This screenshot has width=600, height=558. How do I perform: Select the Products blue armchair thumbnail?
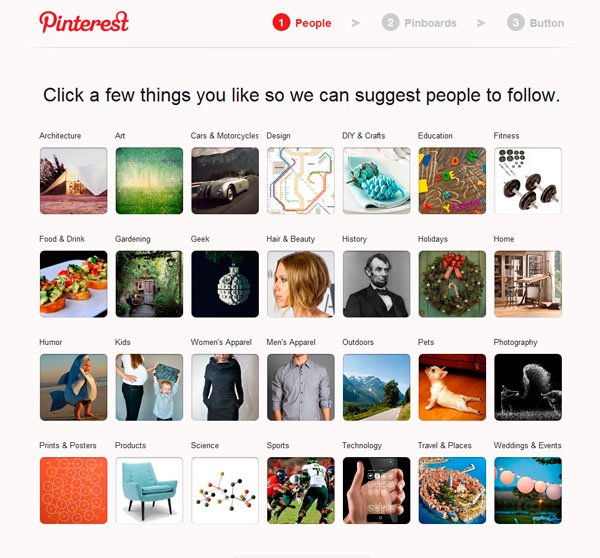[149, 491]
